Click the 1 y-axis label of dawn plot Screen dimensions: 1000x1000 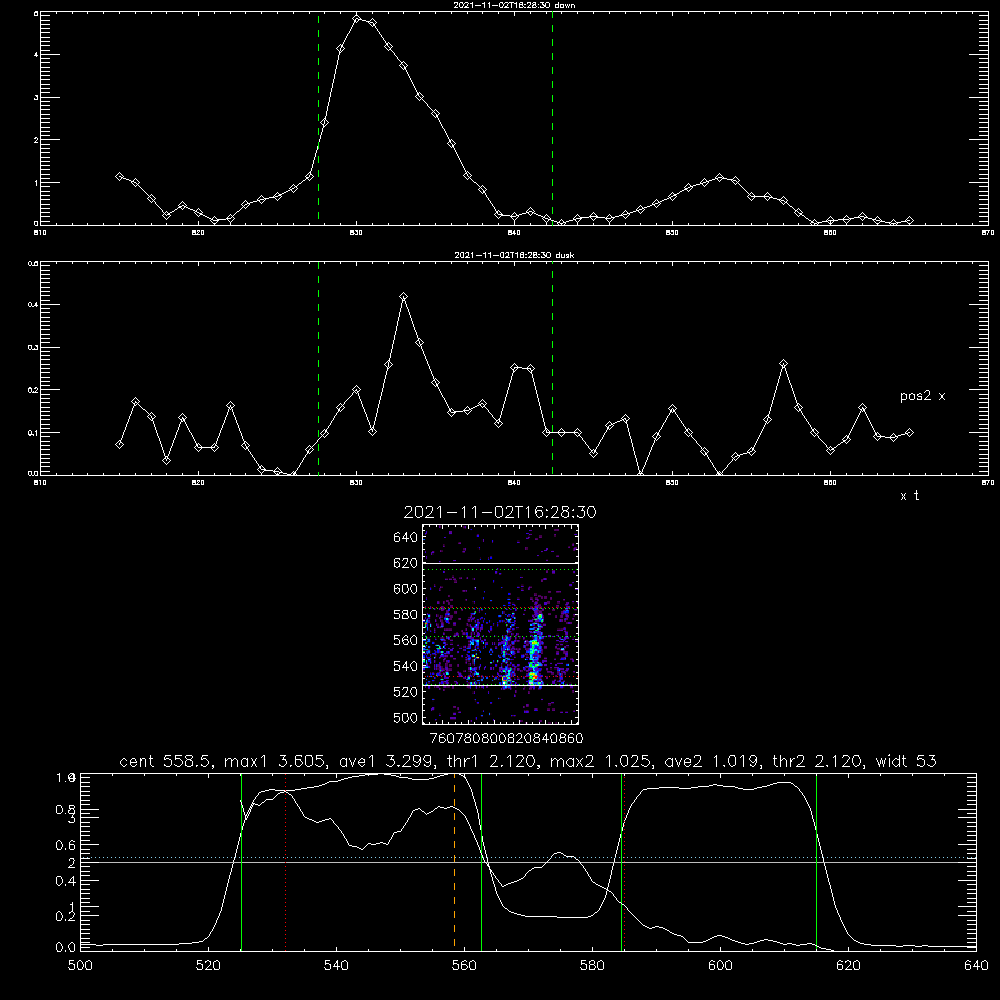[36, 182]
